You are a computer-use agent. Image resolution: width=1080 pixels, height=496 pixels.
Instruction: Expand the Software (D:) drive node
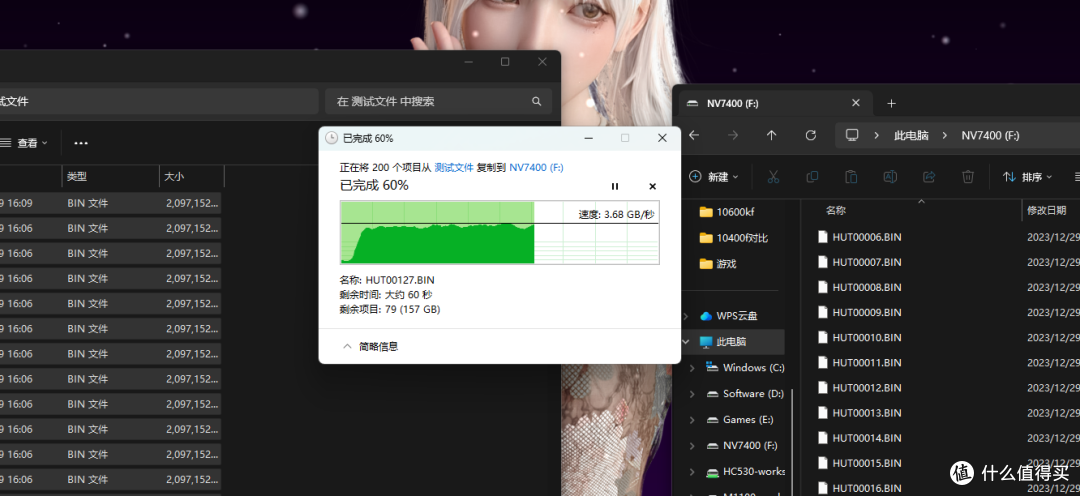pos(692,394)
